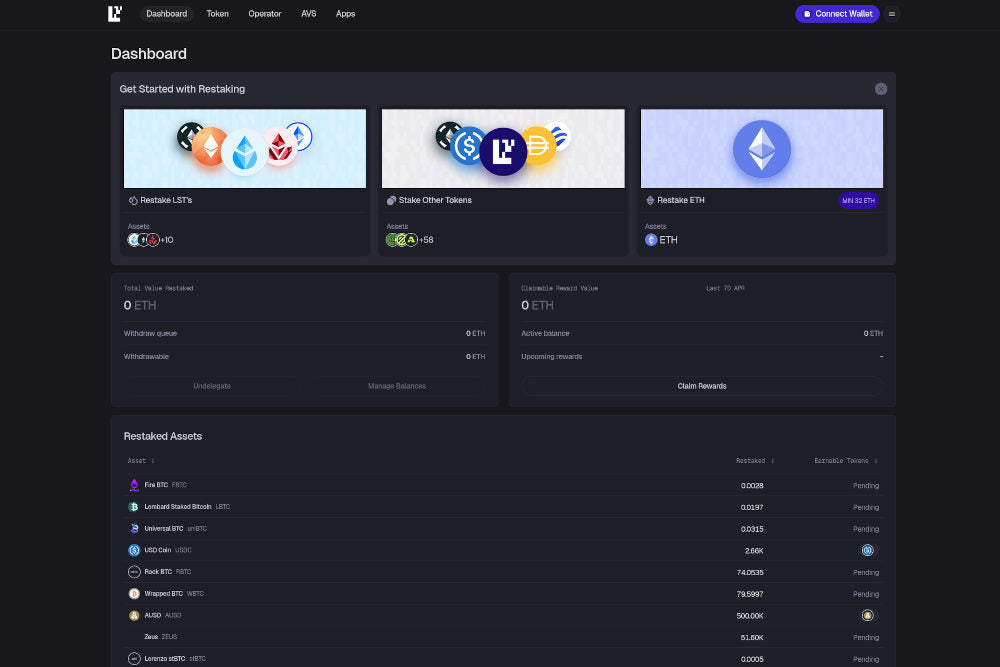Select the Restake ETH card banner

click(761, 148)
